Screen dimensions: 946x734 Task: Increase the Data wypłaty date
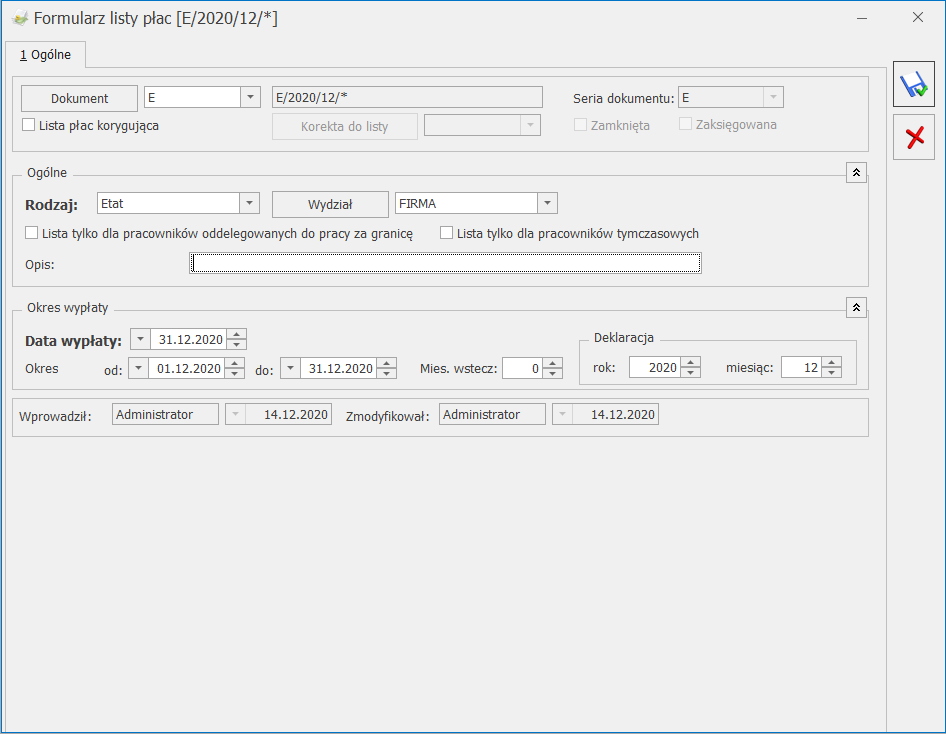click(x=236, y=334)
